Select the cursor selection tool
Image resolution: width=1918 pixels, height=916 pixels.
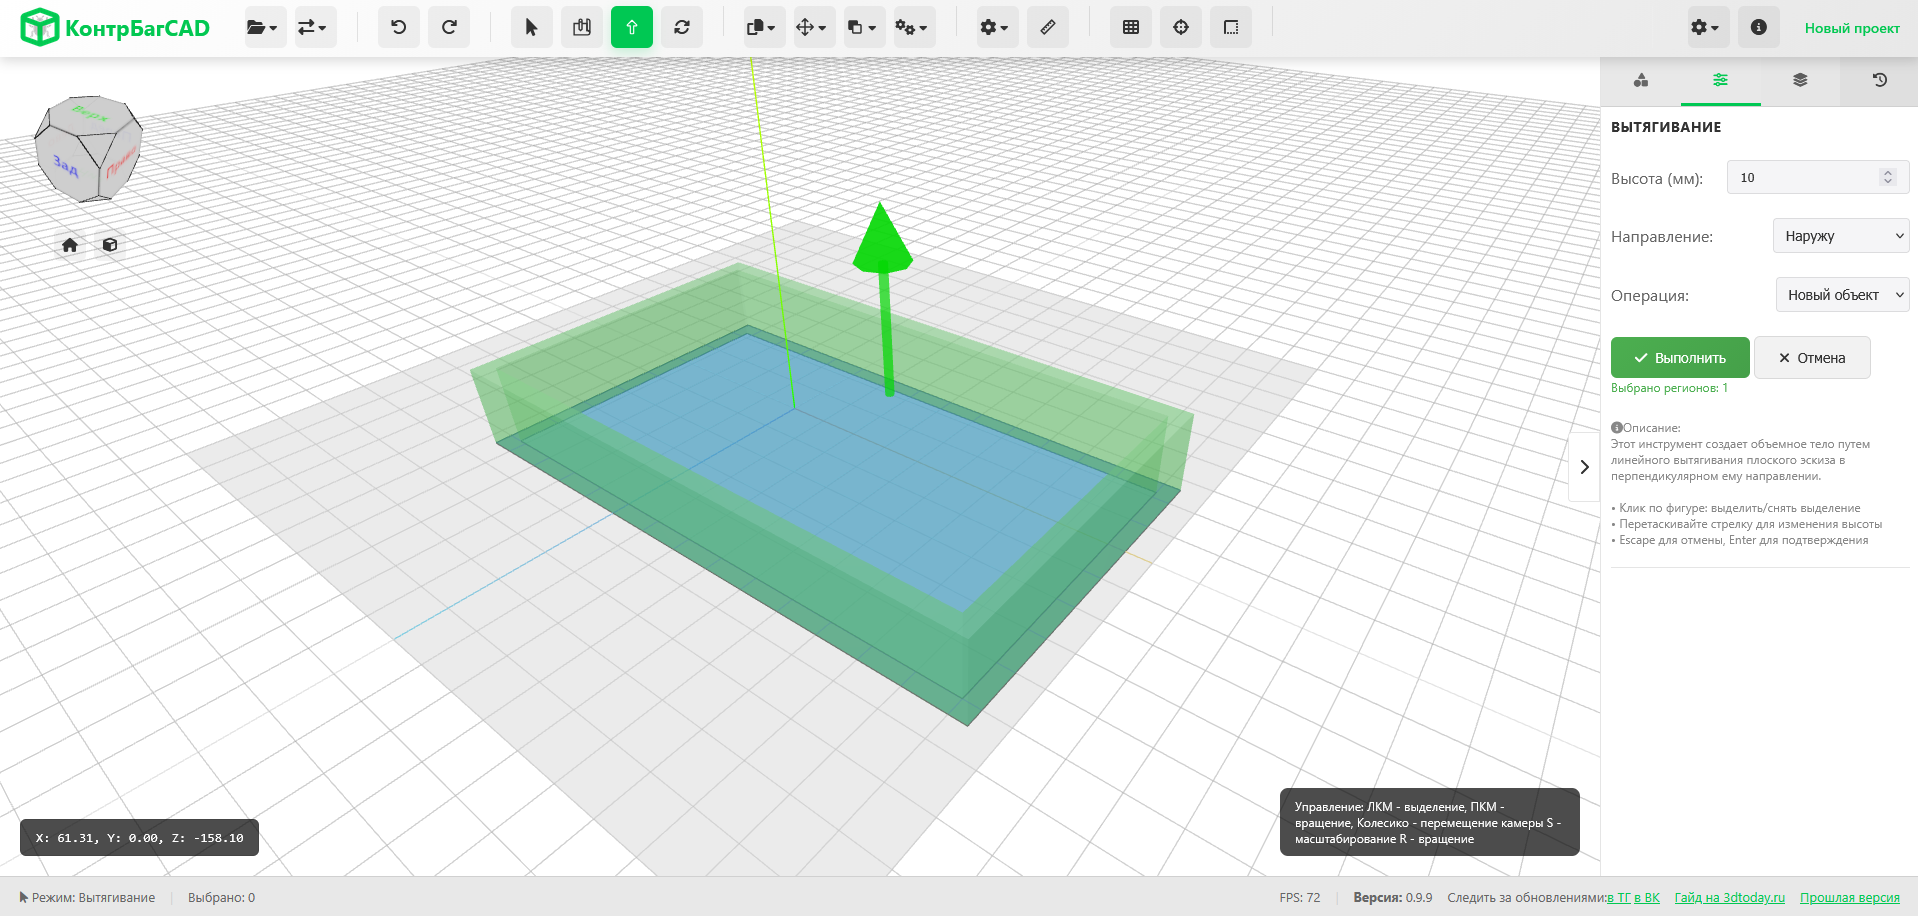(x=531, y=27)
